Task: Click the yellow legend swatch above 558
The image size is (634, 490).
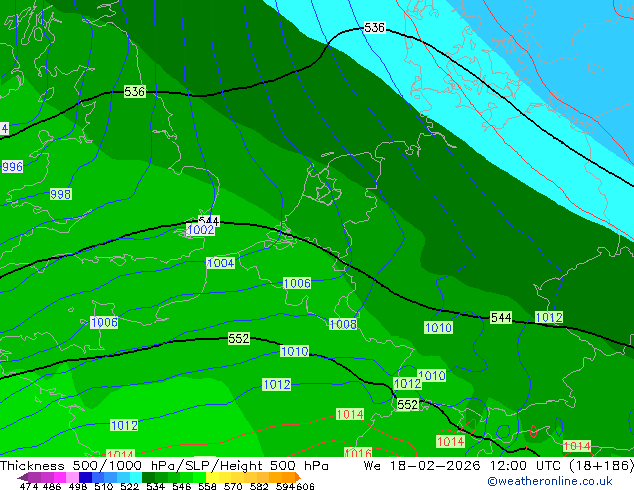Action: pyautogui.click(x=213, y=477)
